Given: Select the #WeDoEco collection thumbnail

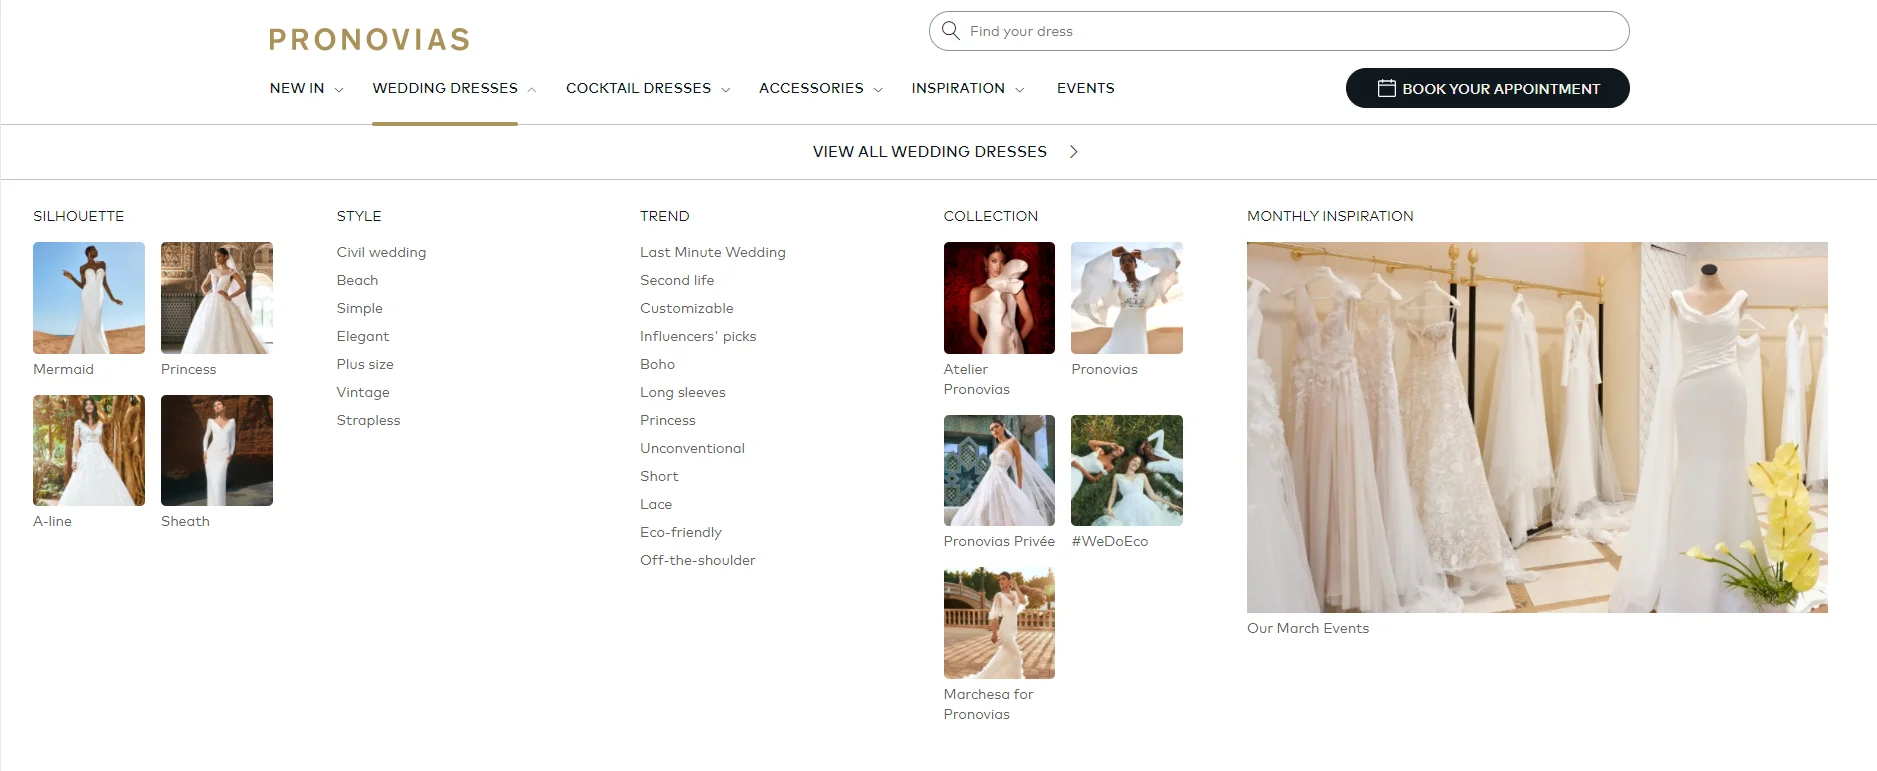Looking at the screenshot, I should click(1126, 470).
